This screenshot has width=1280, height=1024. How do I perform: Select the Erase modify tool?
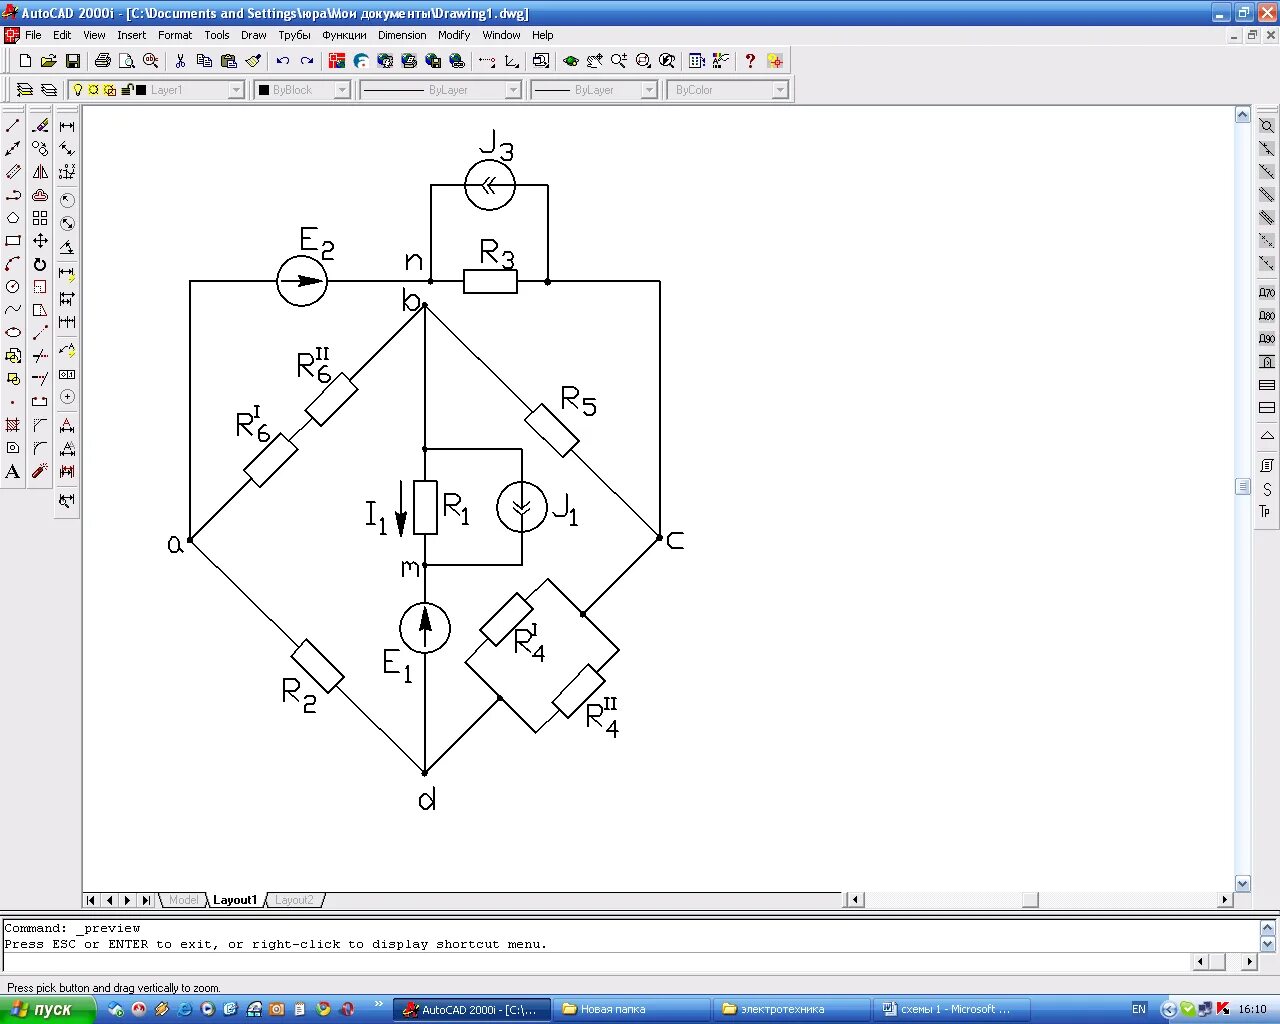[x=40, y=126]
